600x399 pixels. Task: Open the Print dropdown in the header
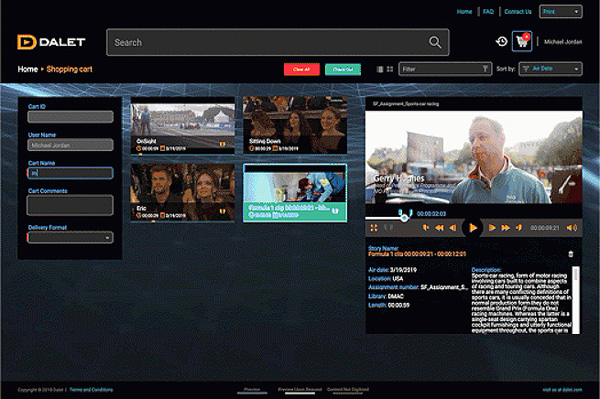(x=561, y=11)
